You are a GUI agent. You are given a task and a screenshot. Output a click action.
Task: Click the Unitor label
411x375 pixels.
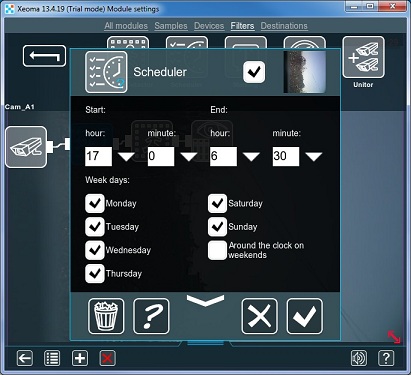pos(363,85)
